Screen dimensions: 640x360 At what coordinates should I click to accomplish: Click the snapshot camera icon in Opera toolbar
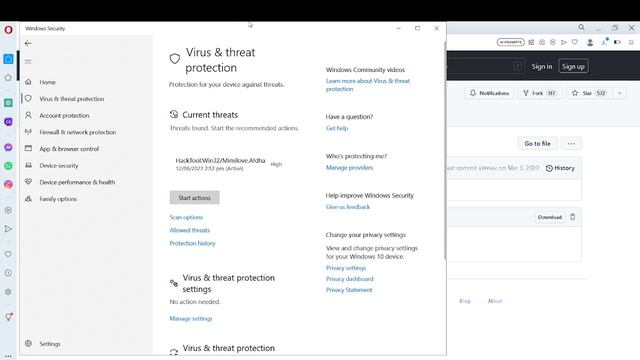tap(542, 42)
